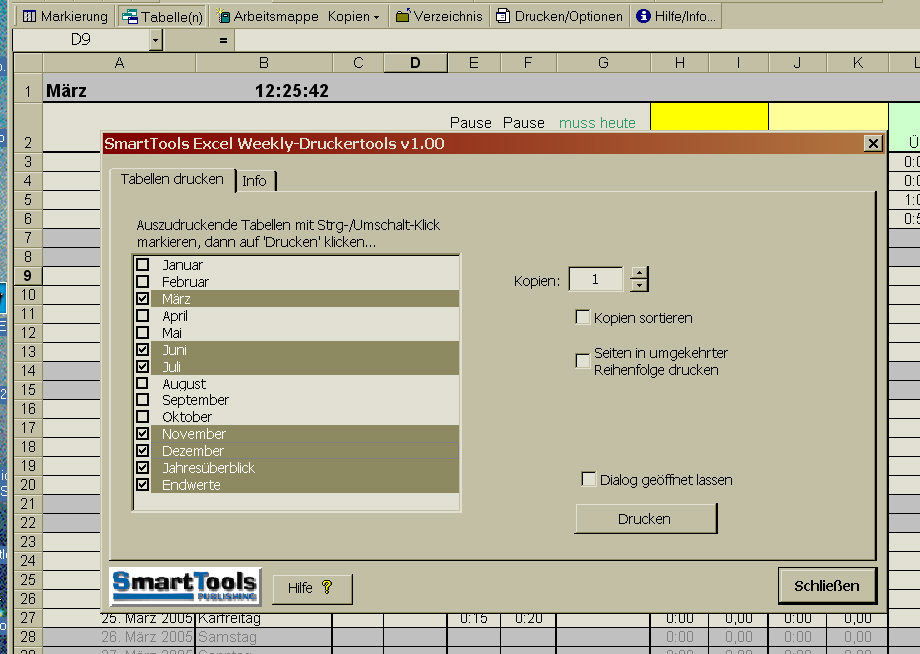Click the Drucken button
The width and height of the screenshot is (920, 654).
646,519
